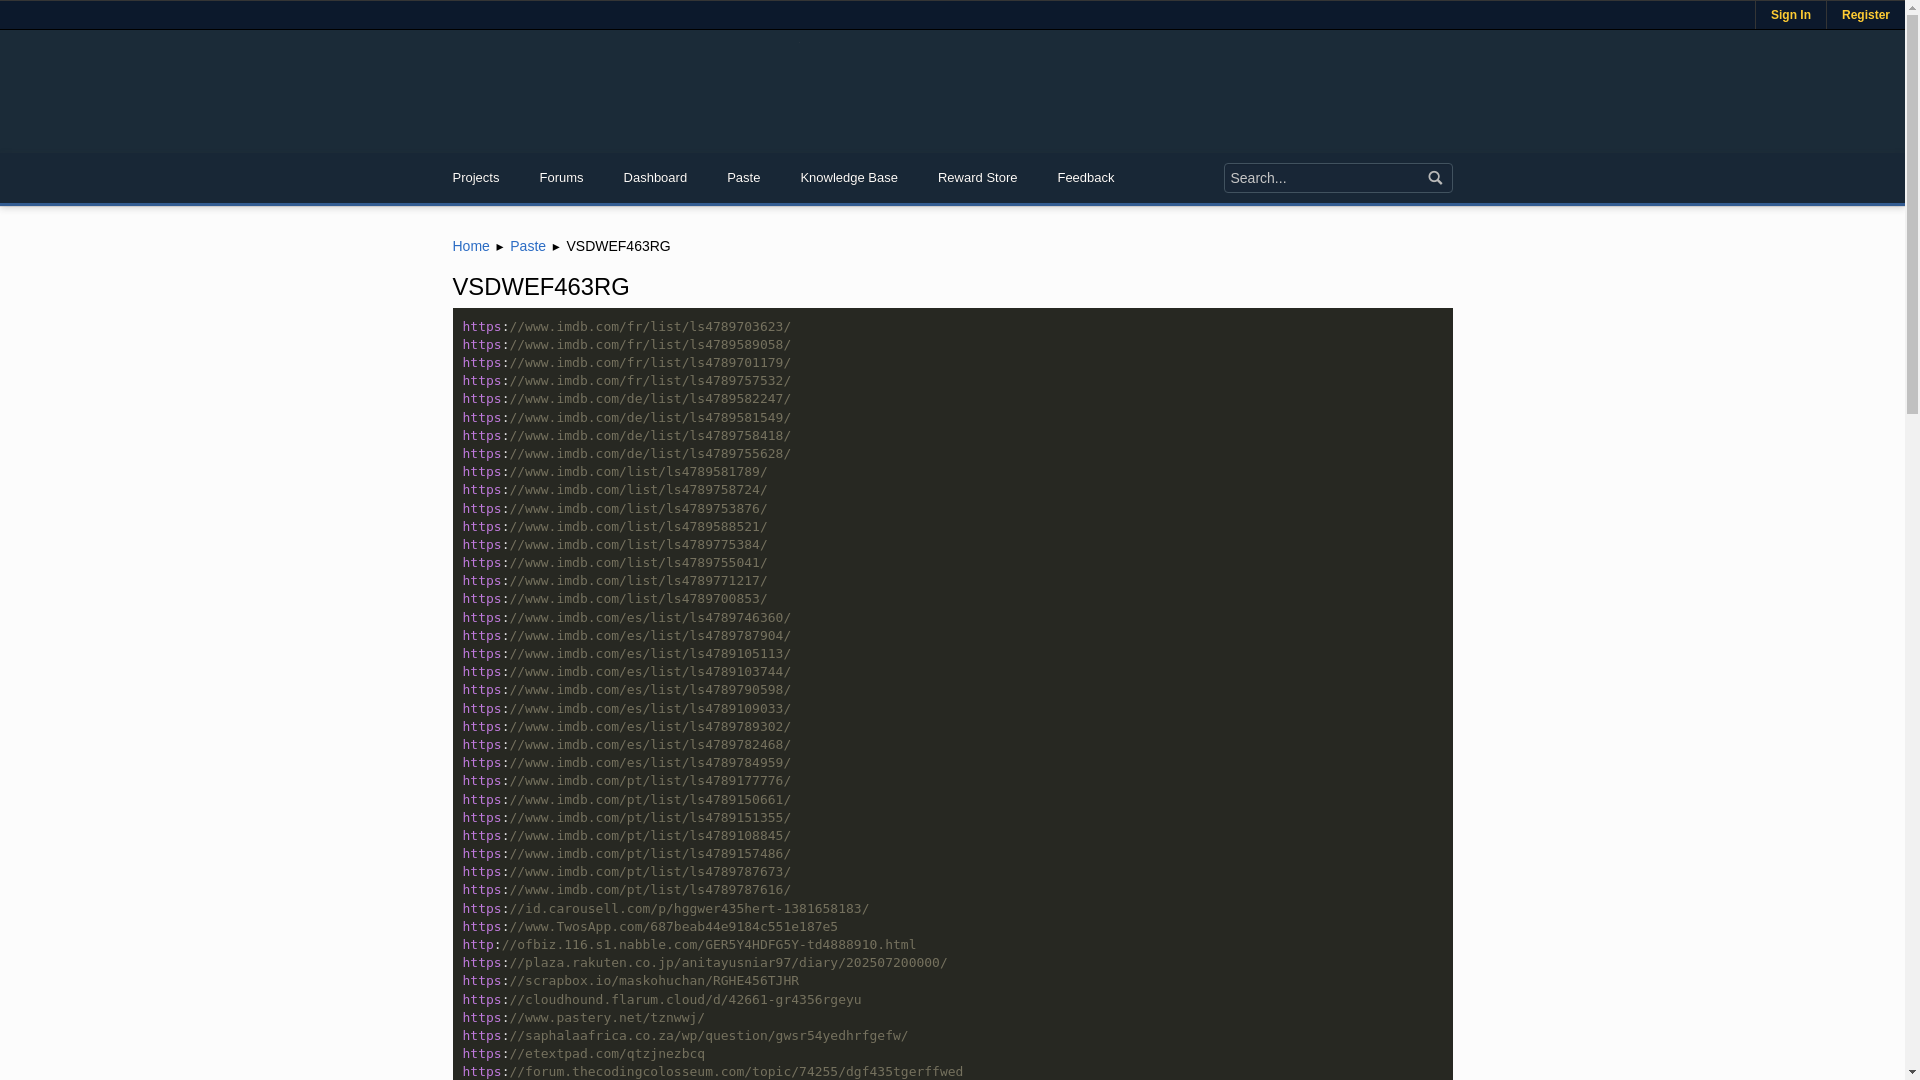Image resolution: width=1920 pixels, height=1080 pixels.
Task: Select the list/ls4789581789 URL line
Action: tap(615, 472)
